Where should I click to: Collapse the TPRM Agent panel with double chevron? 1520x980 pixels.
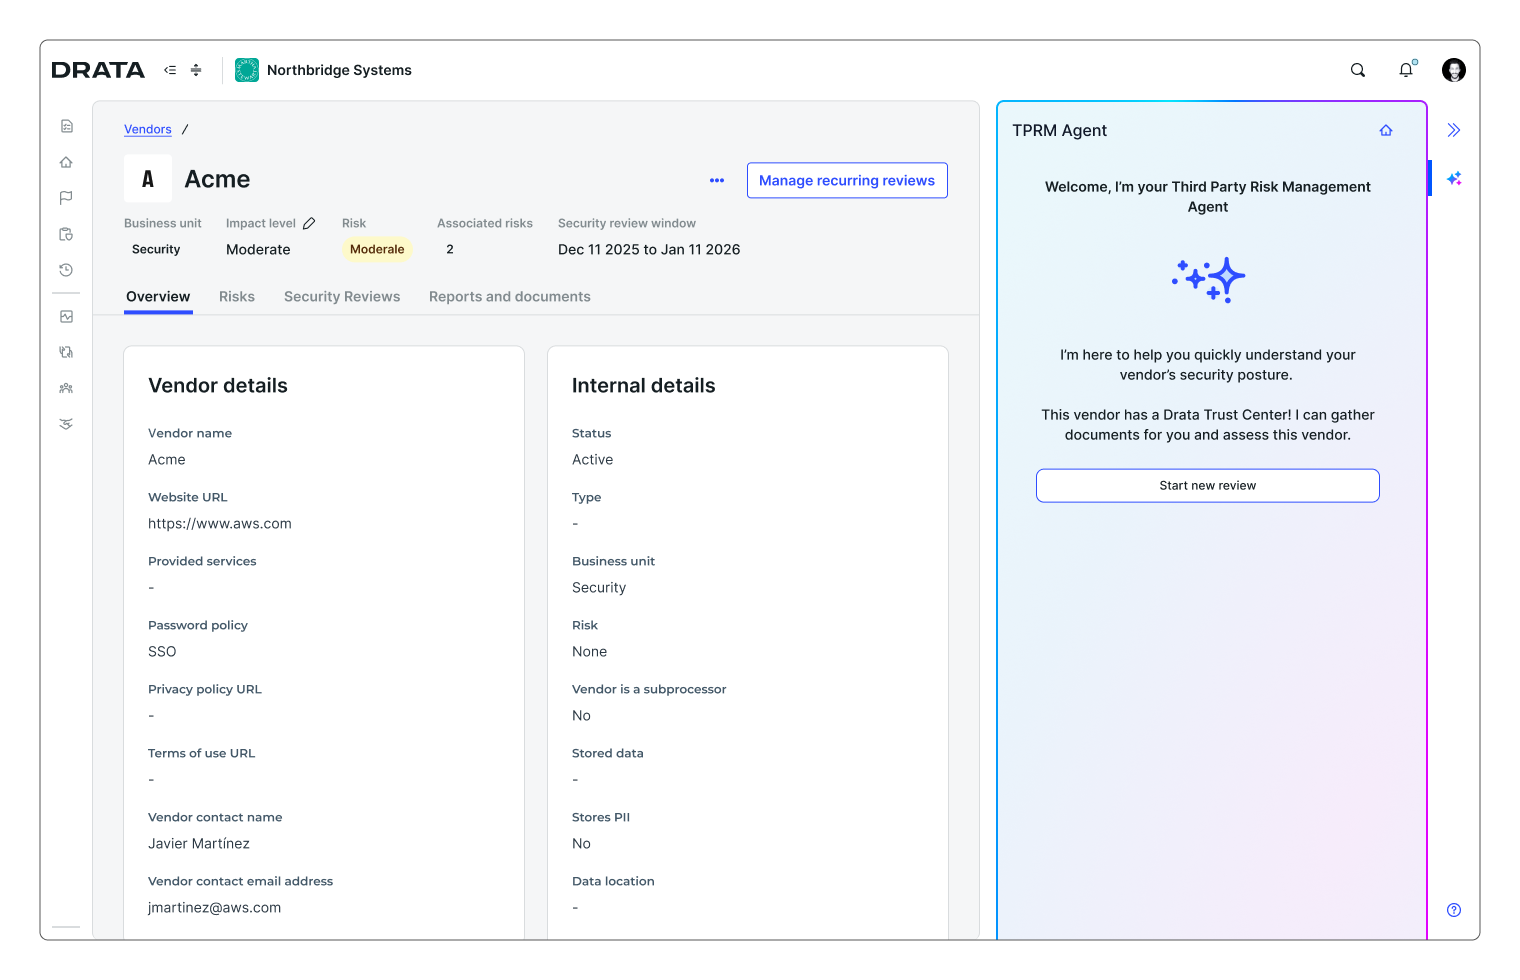pos(1454,129)
